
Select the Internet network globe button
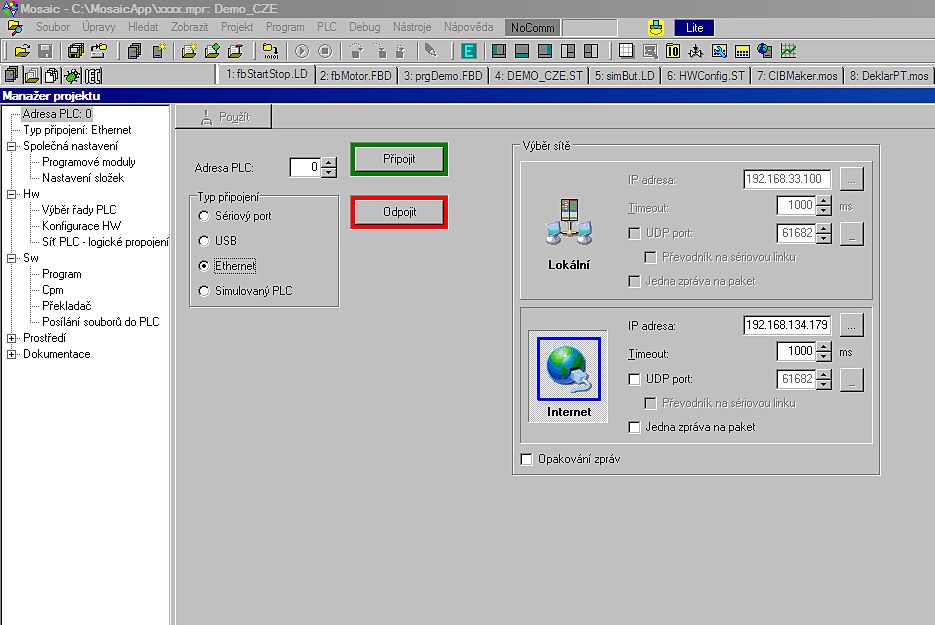pos(568,378)
